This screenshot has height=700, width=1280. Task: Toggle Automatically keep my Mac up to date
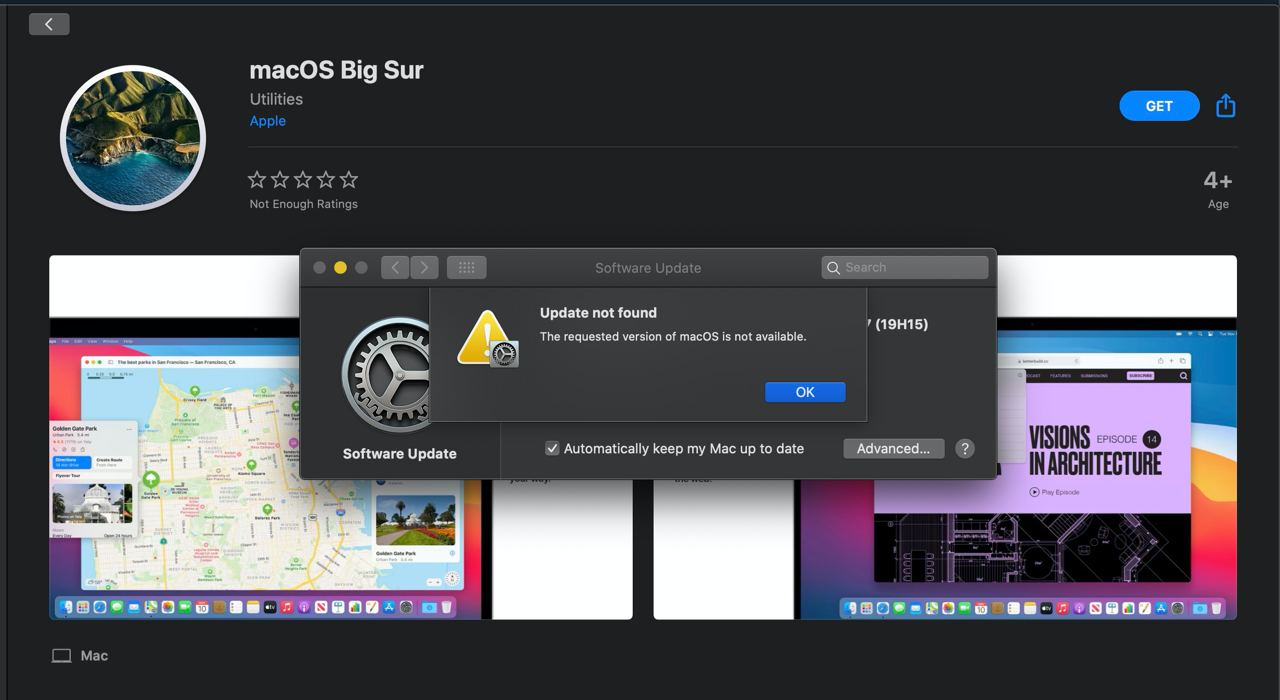point(552,448)
